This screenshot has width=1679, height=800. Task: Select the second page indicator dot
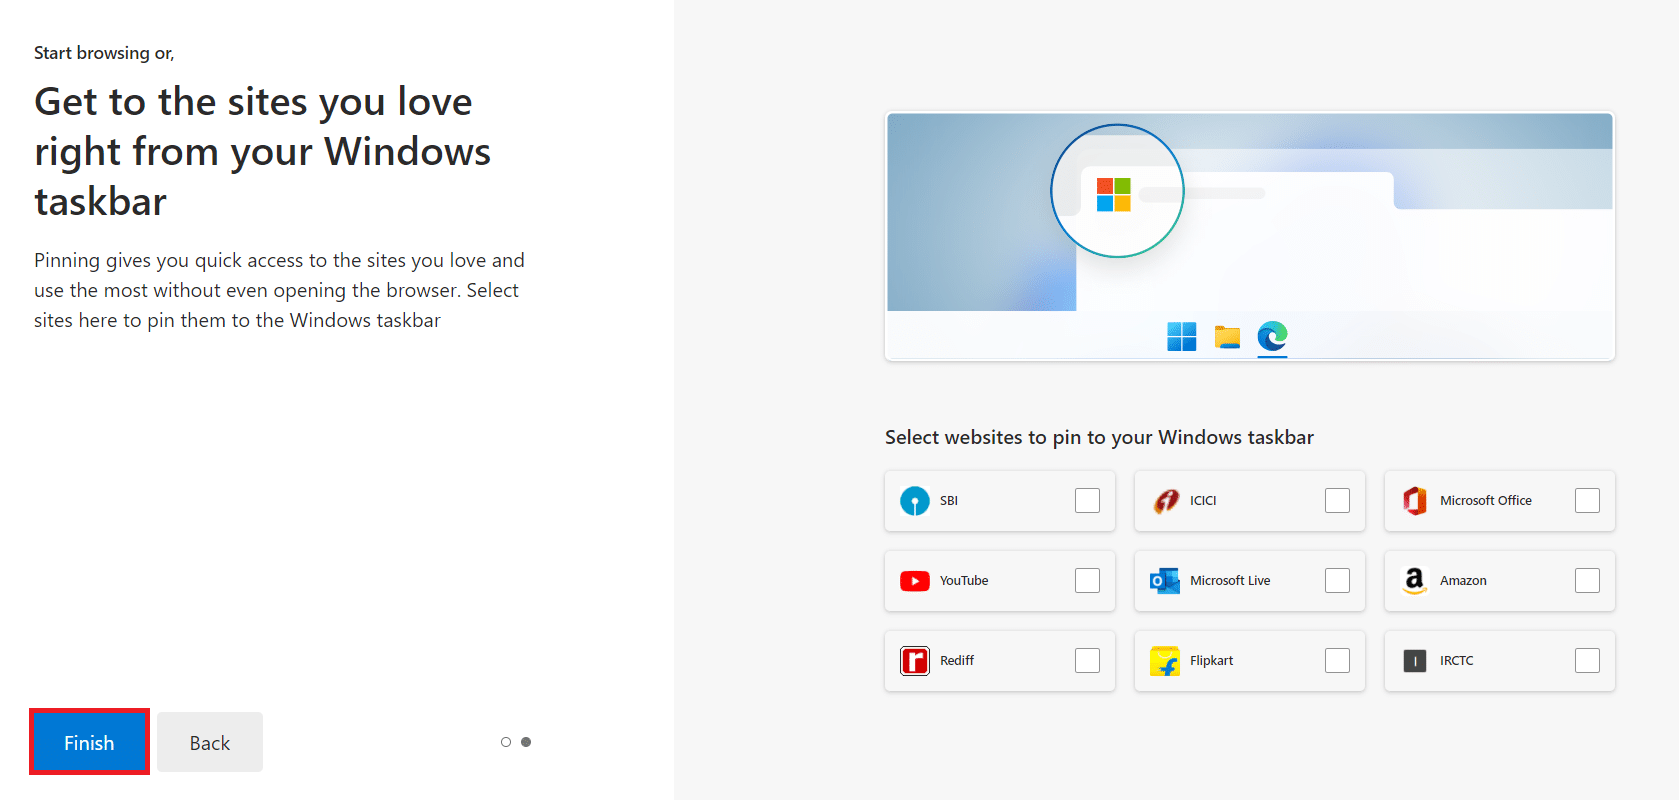[526, 742]
